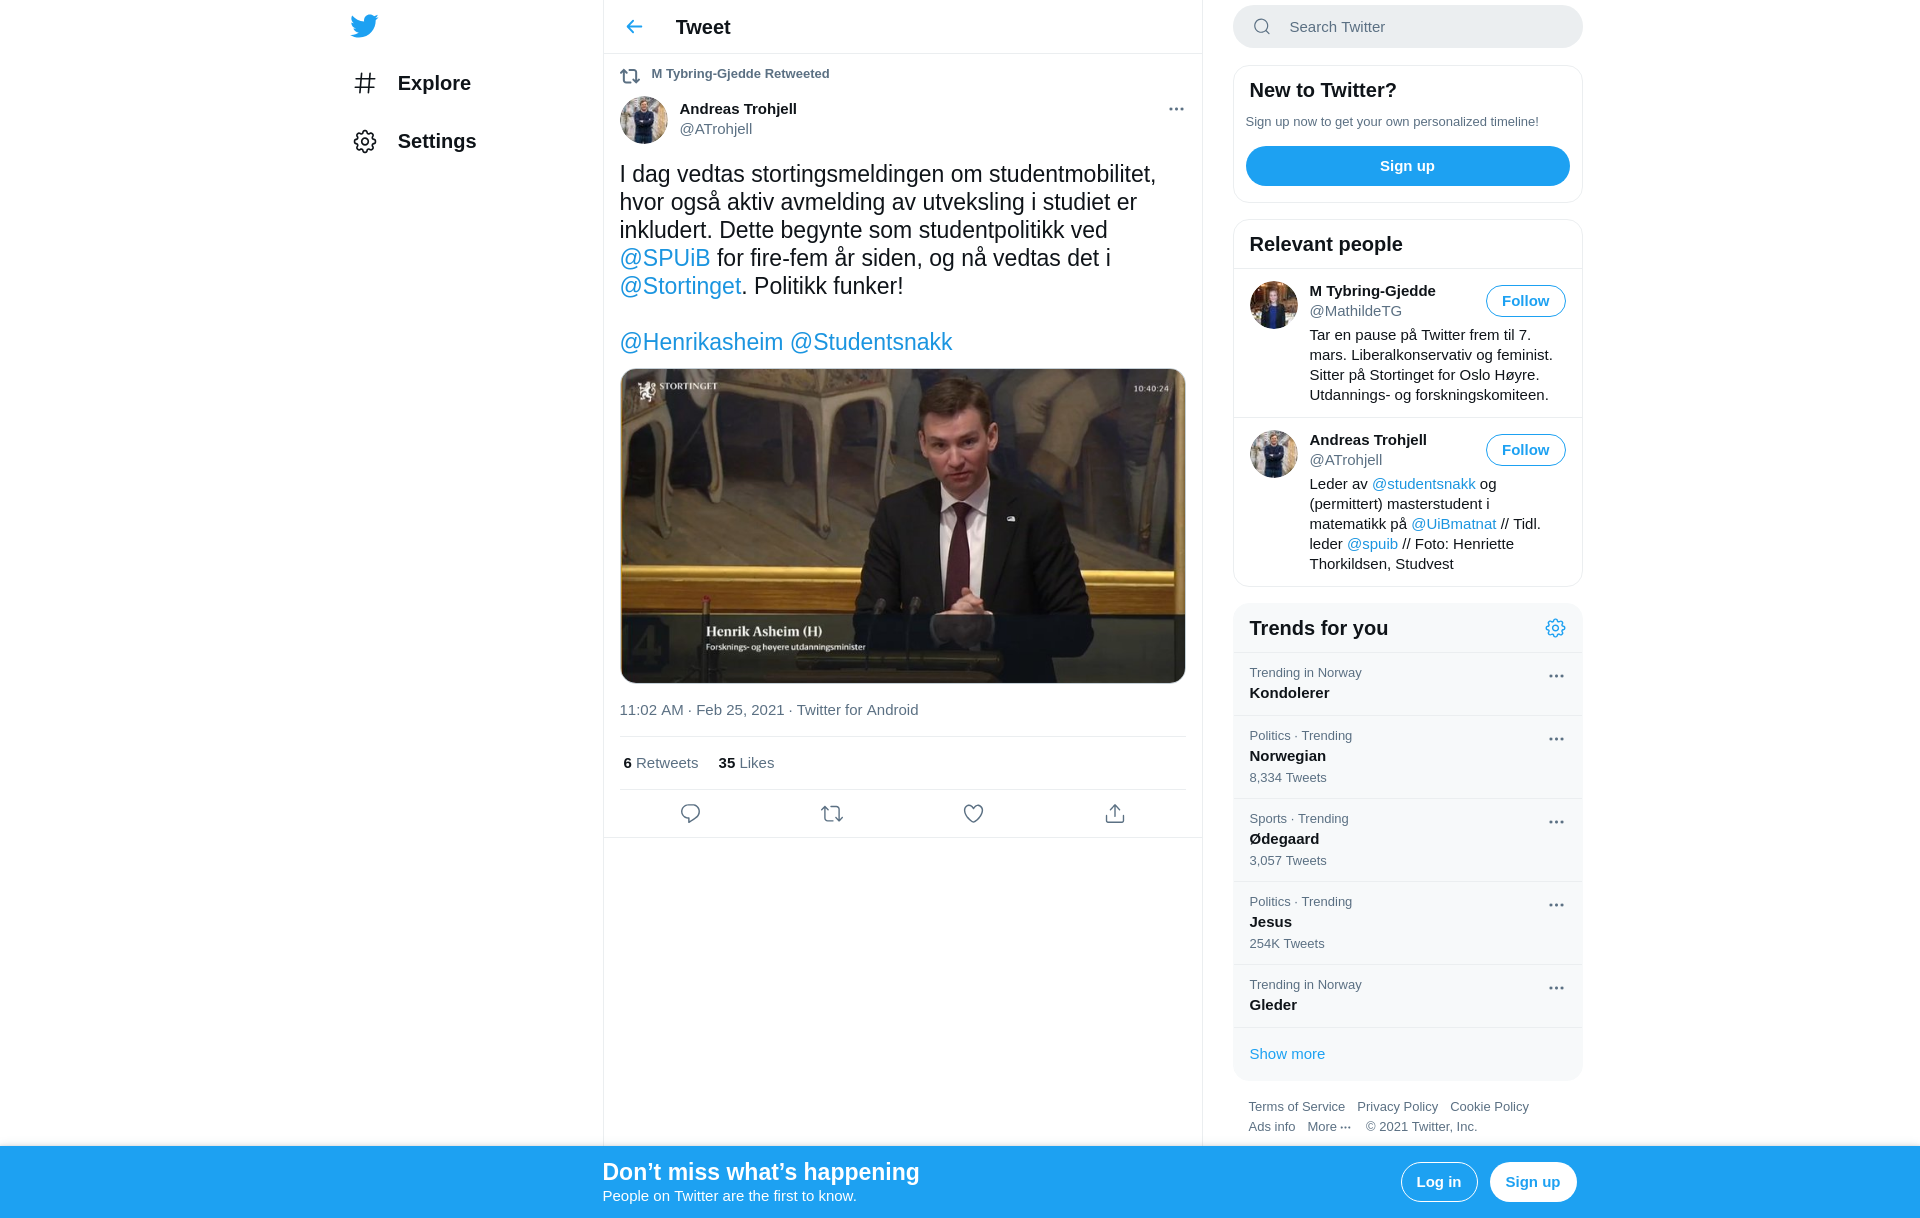Expand the footer More menu
Screen dimensions: 1920x1218
pos(1329,1127)
